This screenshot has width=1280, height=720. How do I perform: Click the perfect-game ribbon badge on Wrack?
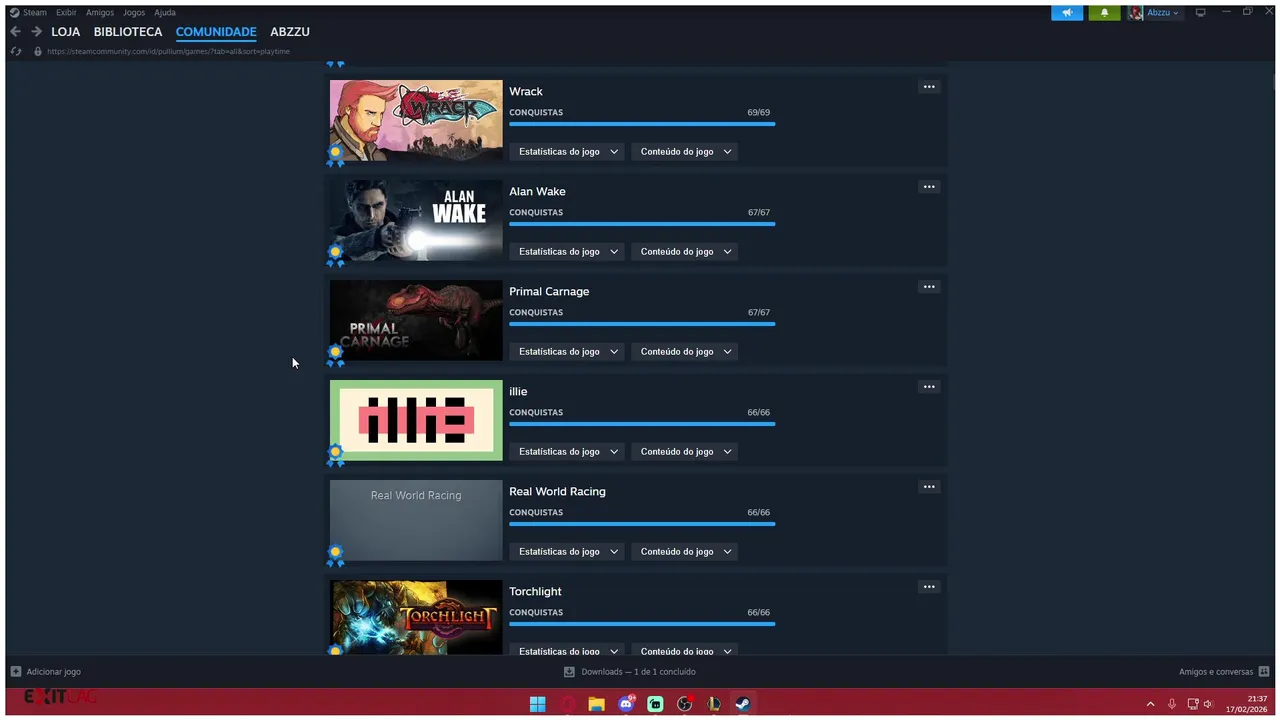[335, 155]
